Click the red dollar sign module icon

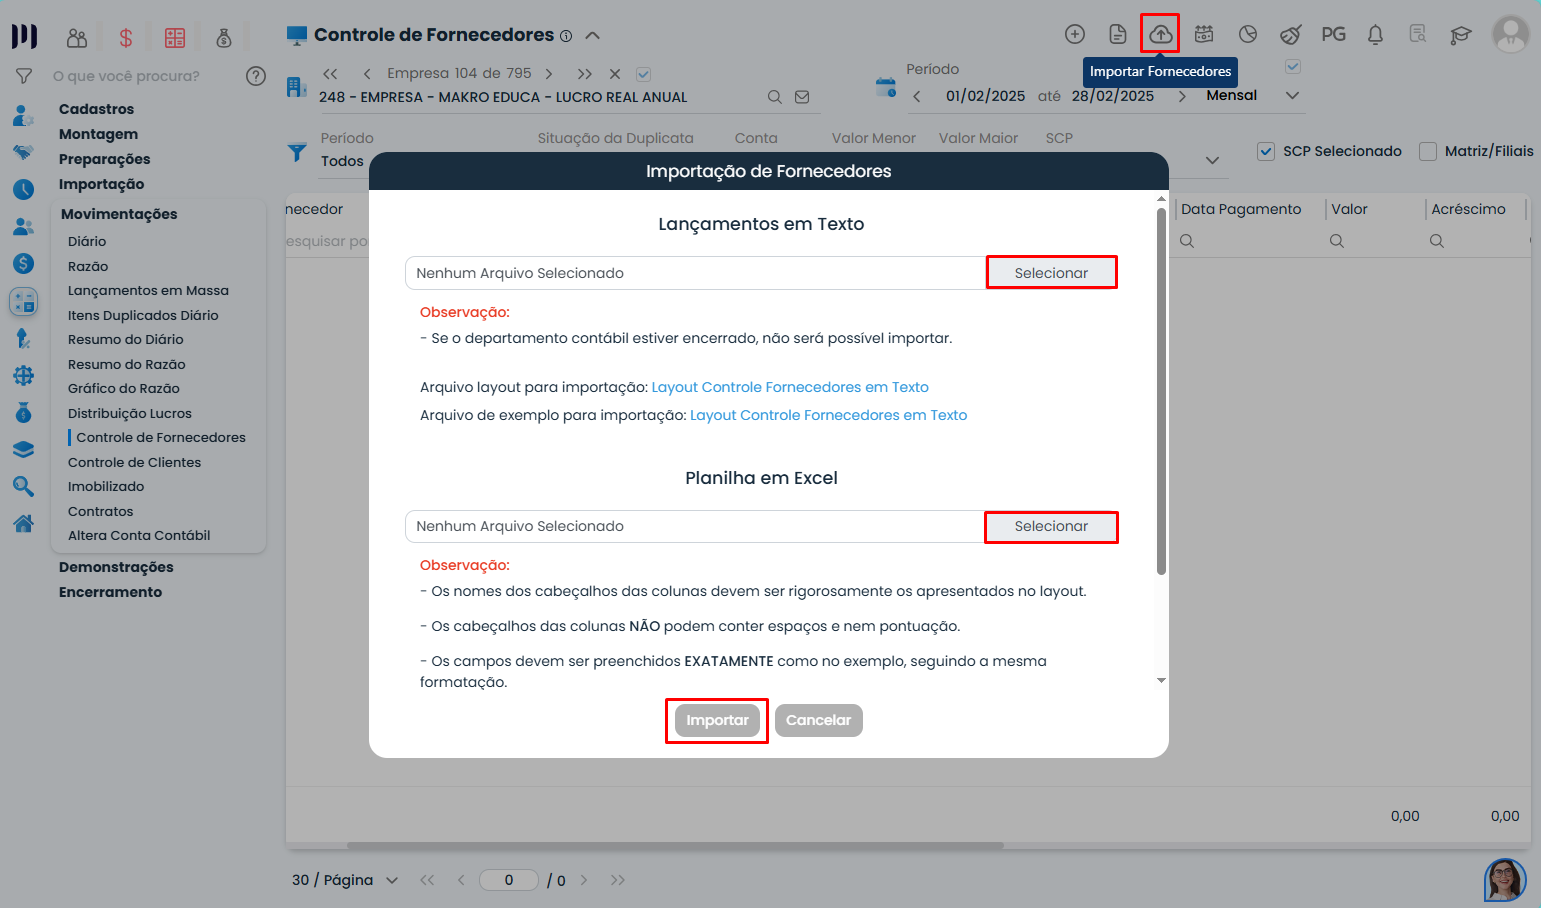coord(126,38)
